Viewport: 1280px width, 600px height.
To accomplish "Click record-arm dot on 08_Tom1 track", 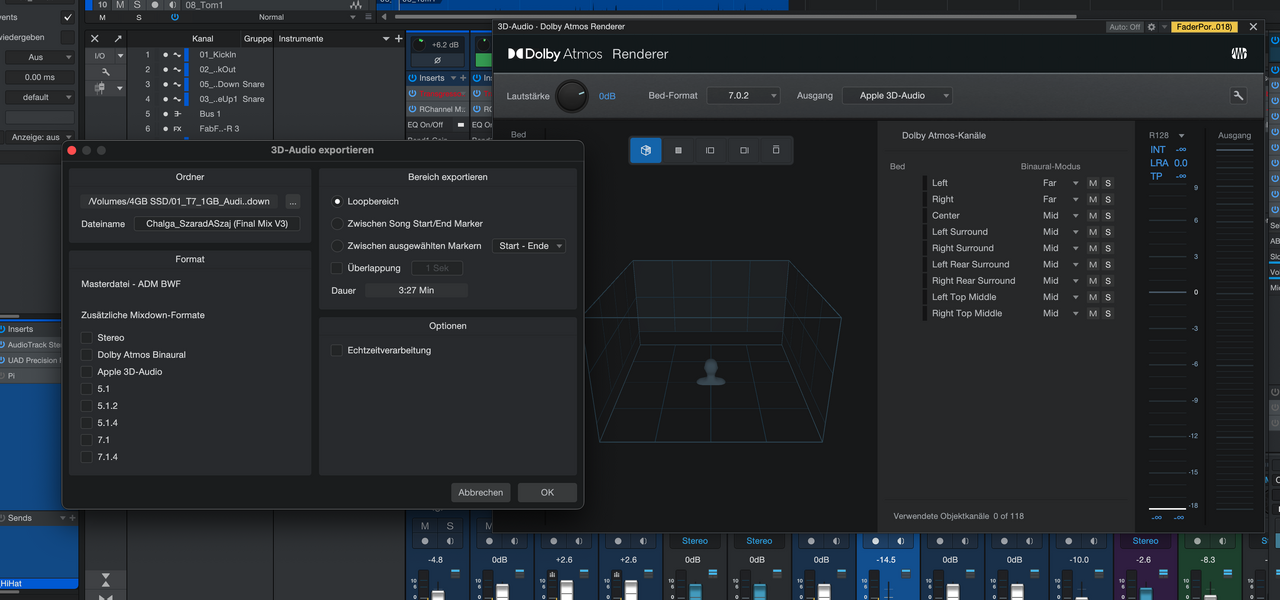I will 154,5.
